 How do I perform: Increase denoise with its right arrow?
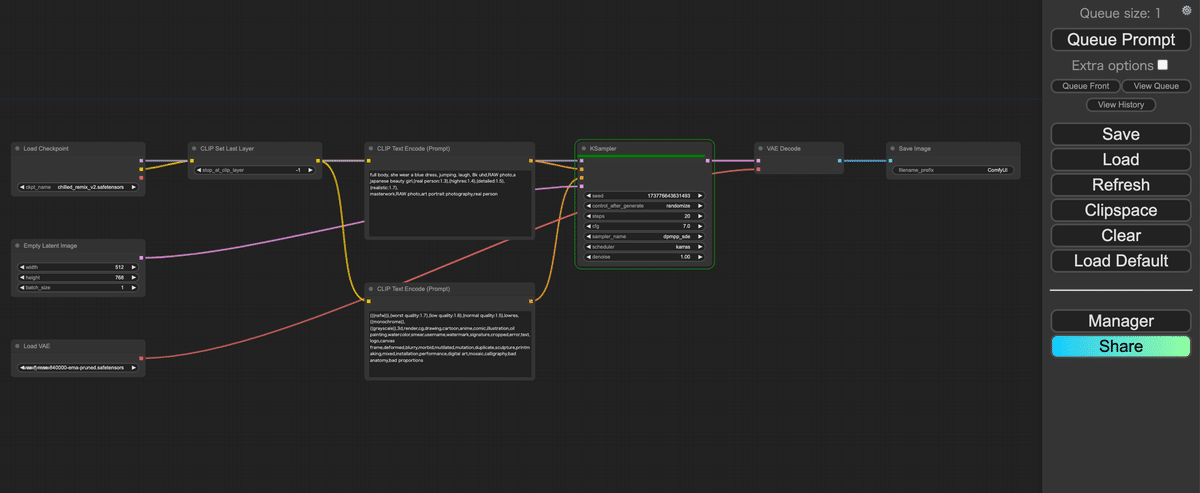pyautogui.click(x=700, y=257)
